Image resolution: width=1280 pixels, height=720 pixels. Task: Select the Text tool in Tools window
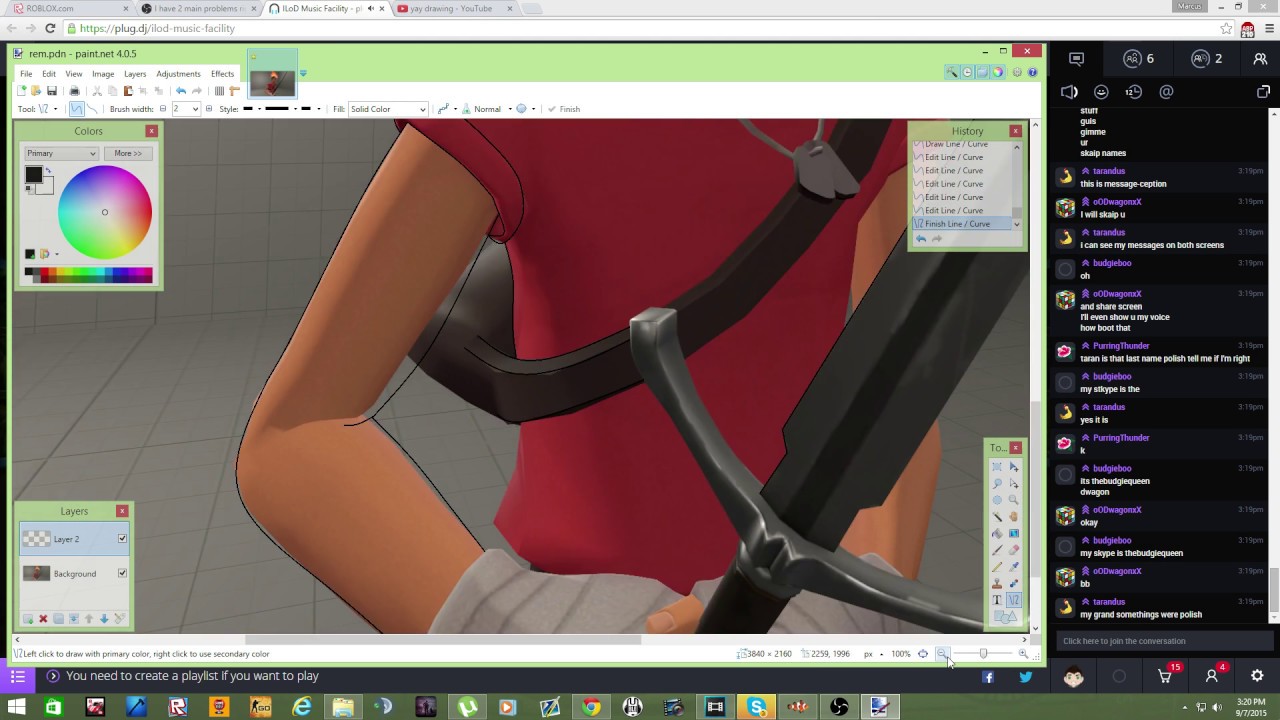tap(997, 600)
